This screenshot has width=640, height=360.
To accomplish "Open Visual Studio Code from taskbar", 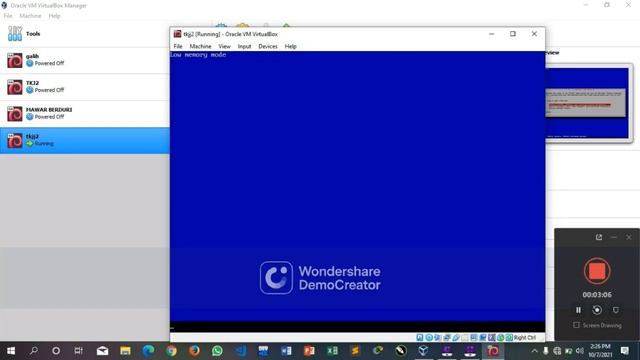I will click(240, 351).
